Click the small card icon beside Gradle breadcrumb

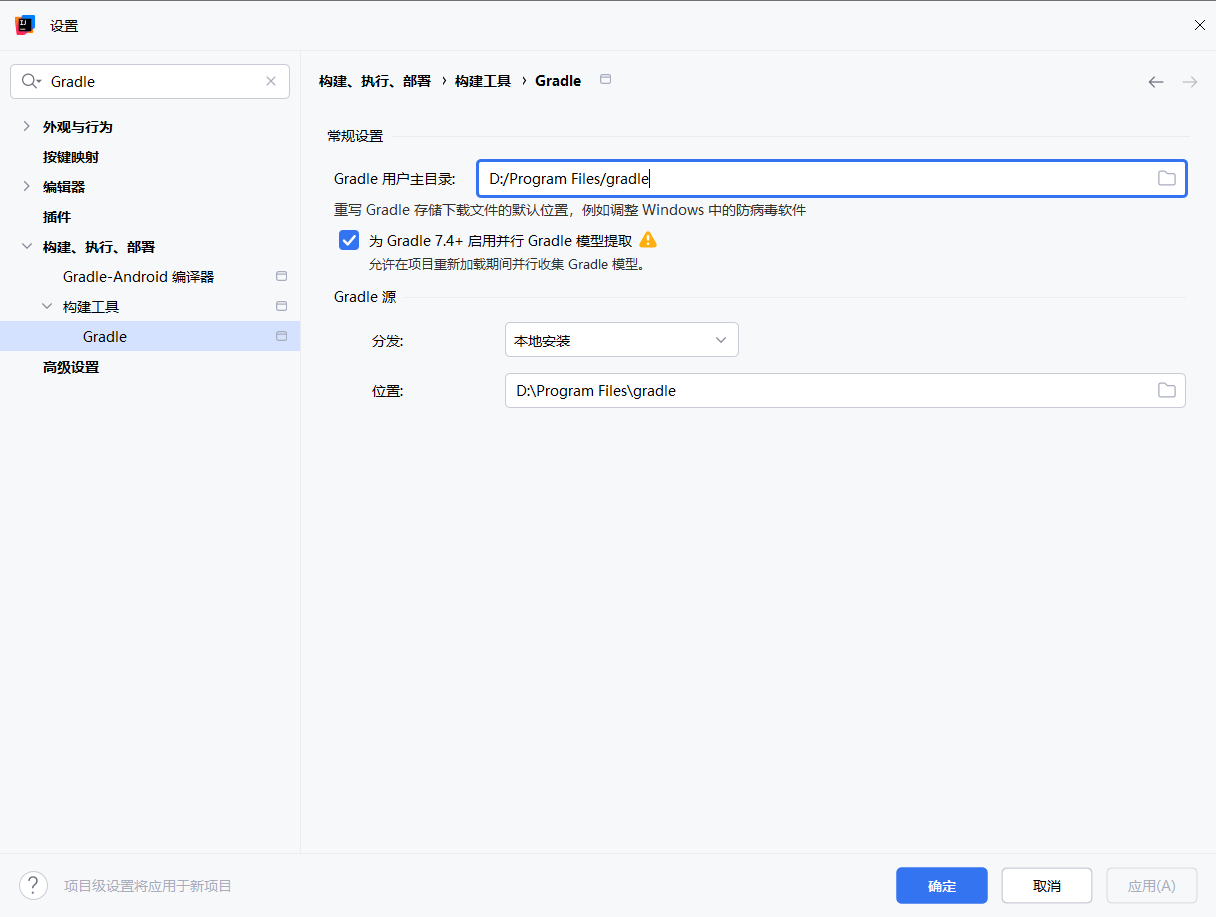coord(605,80)
